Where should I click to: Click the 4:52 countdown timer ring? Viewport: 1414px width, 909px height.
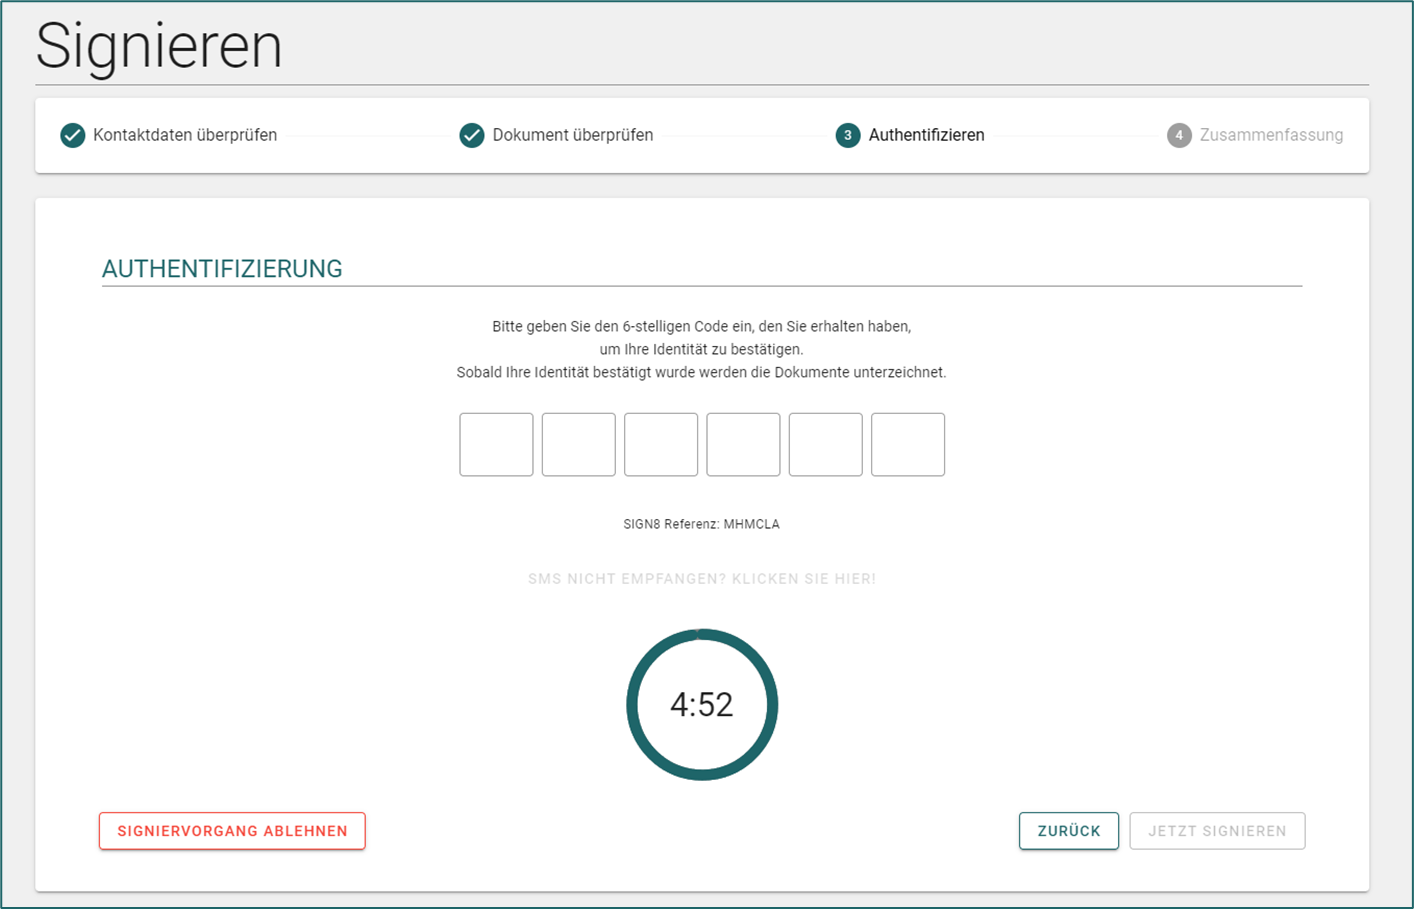pyautogui.click(x=702, y=705)
